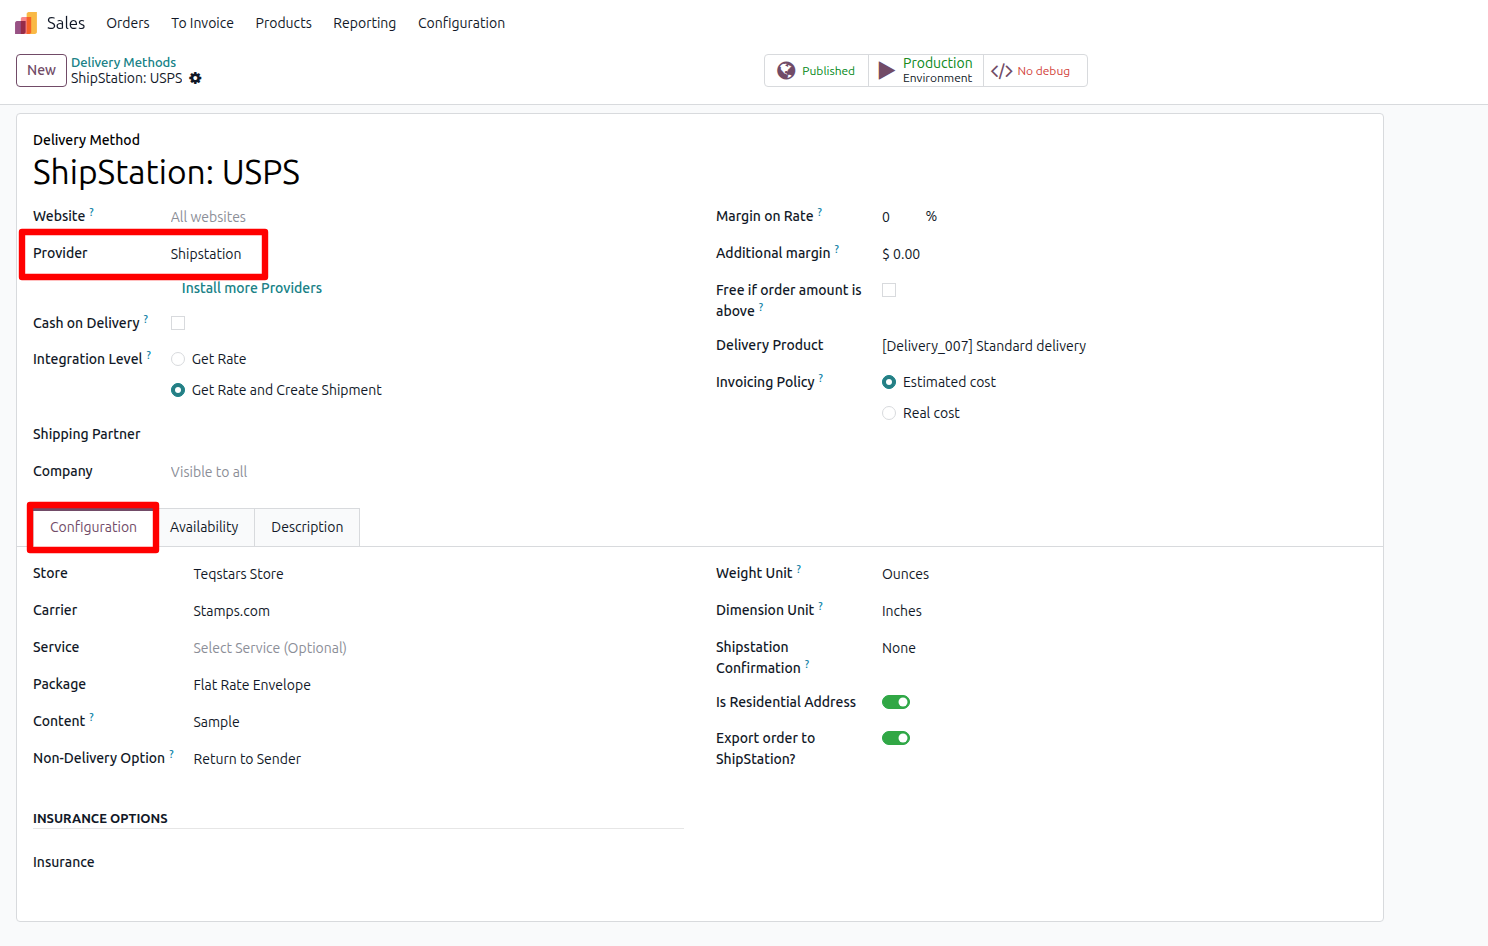
Task: Click the Production environment play icon
Action: (886, 71)
